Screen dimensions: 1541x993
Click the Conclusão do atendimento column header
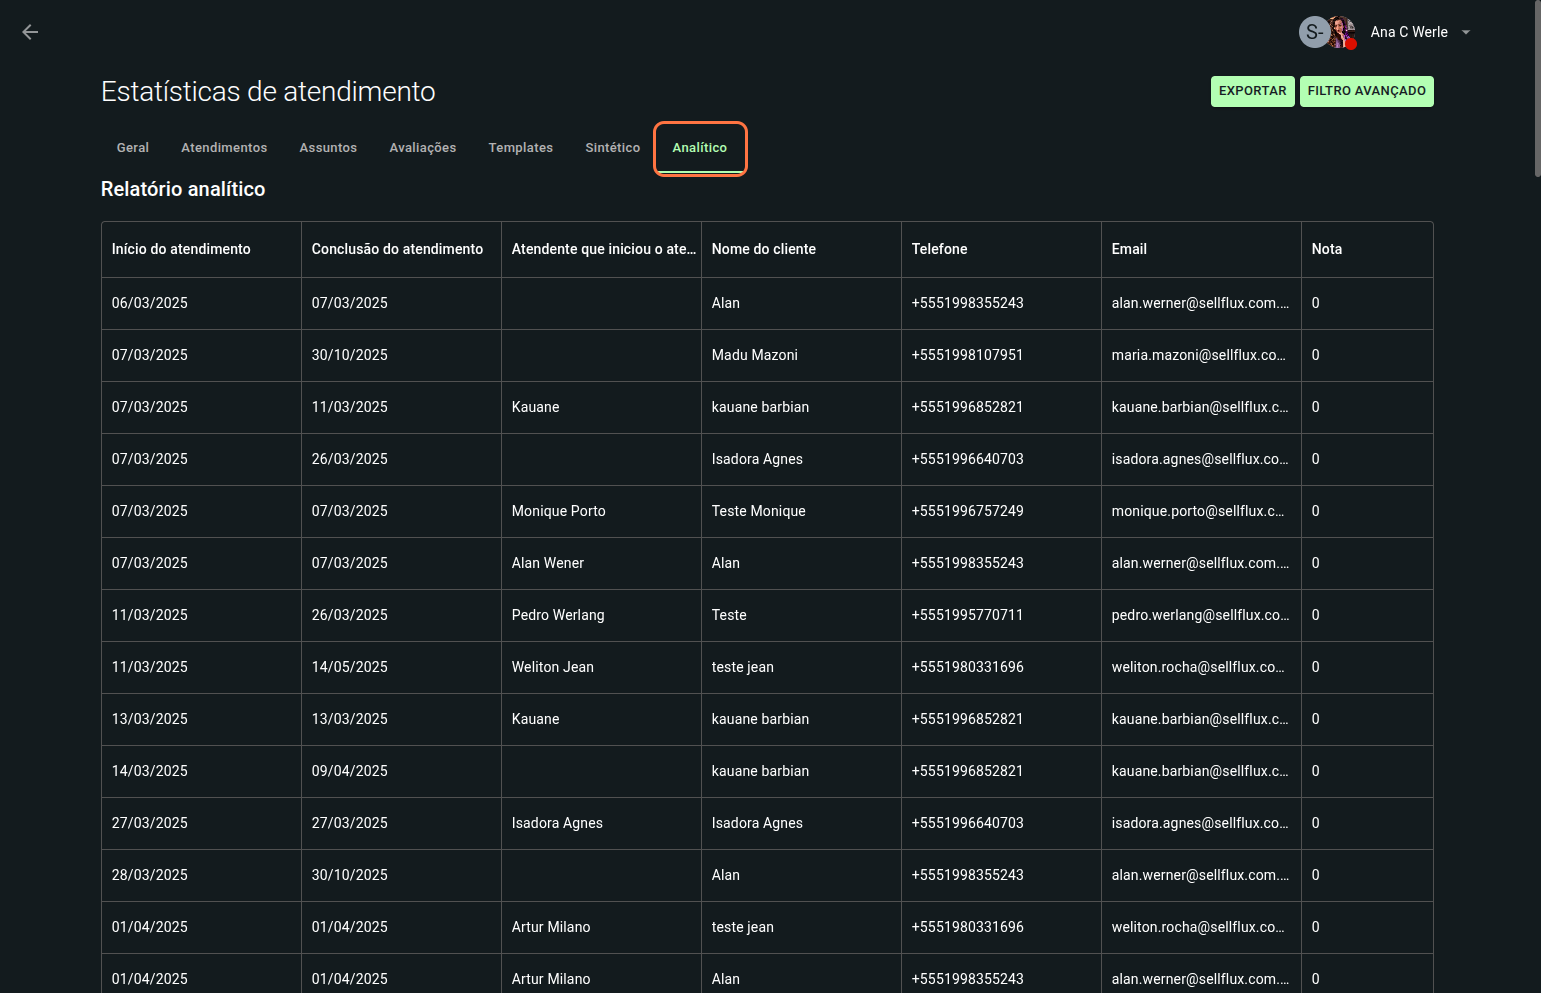click(x=397, y=249)
